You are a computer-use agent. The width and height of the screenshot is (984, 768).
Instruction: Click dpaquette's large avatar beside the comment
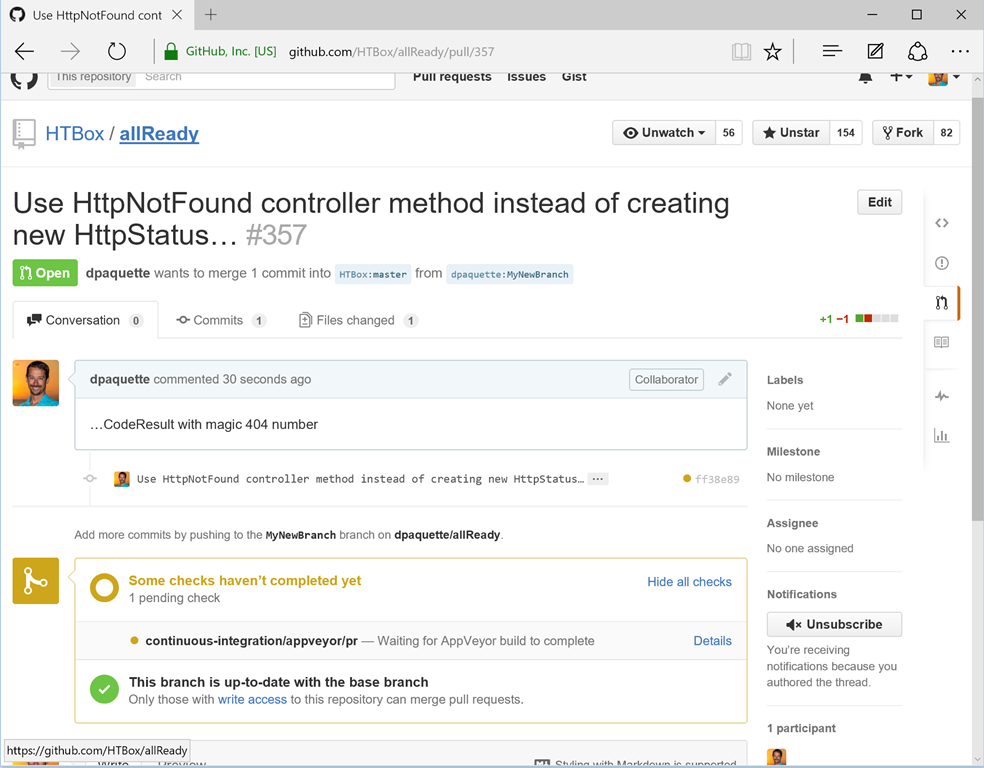coord(36,383)
